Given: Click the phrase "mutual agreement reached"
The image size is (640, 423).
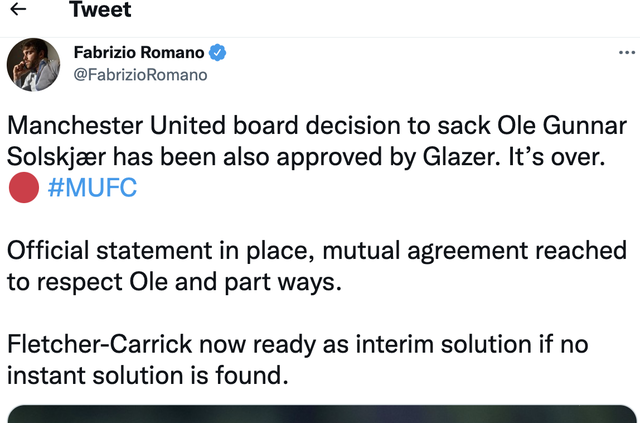Looking at the screenshot, I should (475, 251).
